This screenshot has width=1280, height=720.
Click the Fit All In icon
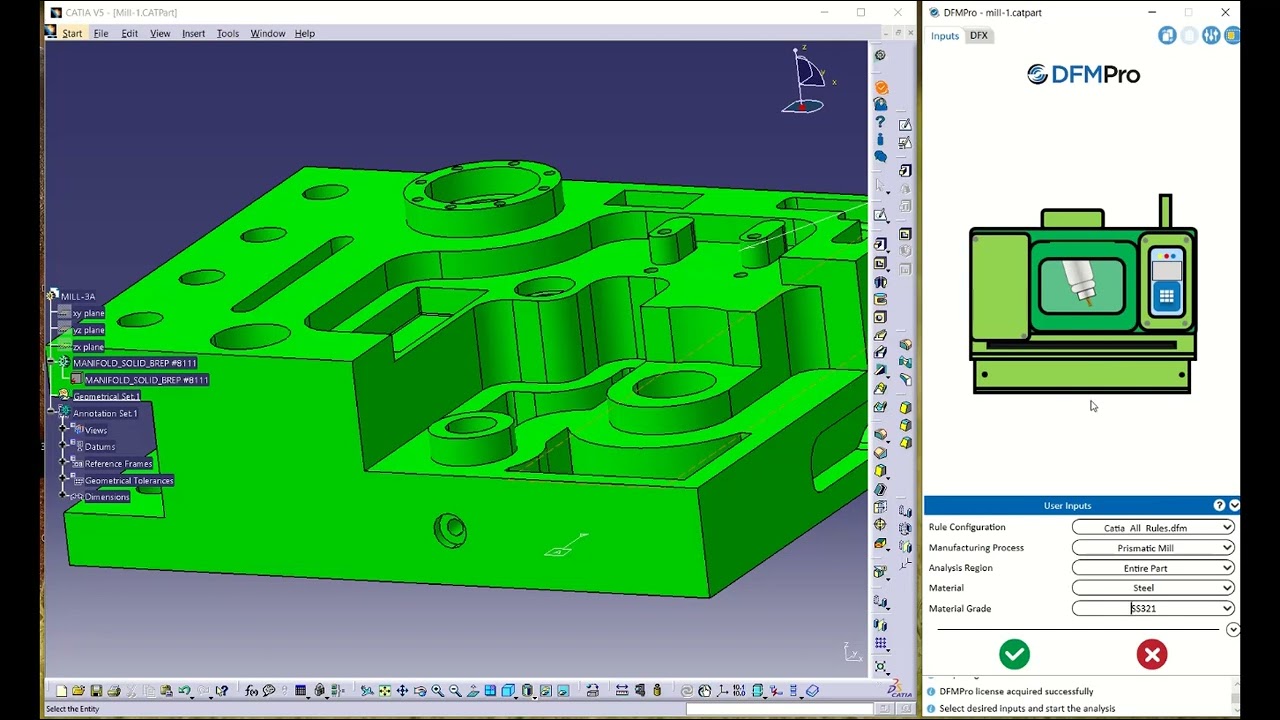385,690
